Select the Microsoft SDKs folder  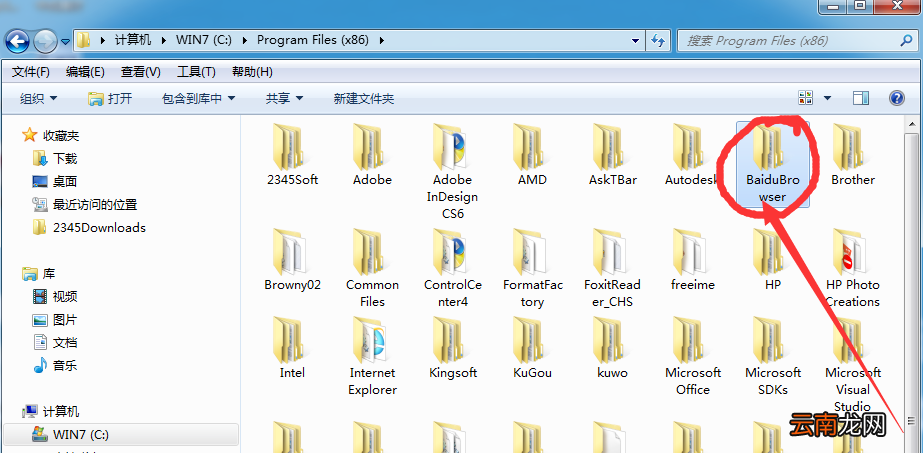click(x=772, y=357)
